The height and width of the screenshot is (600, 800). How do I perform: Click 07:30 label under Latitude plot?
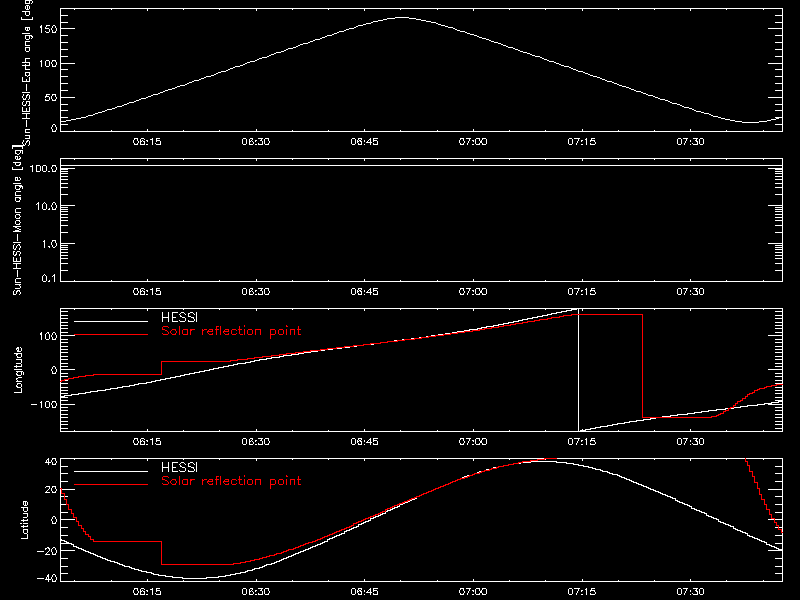[690, 591]
